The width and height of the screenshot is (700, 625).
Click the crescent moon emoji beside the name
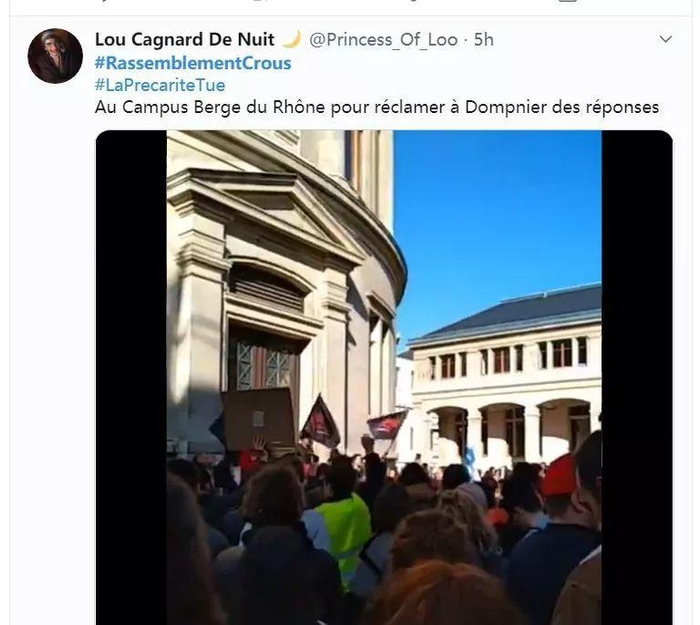(292, 39)
